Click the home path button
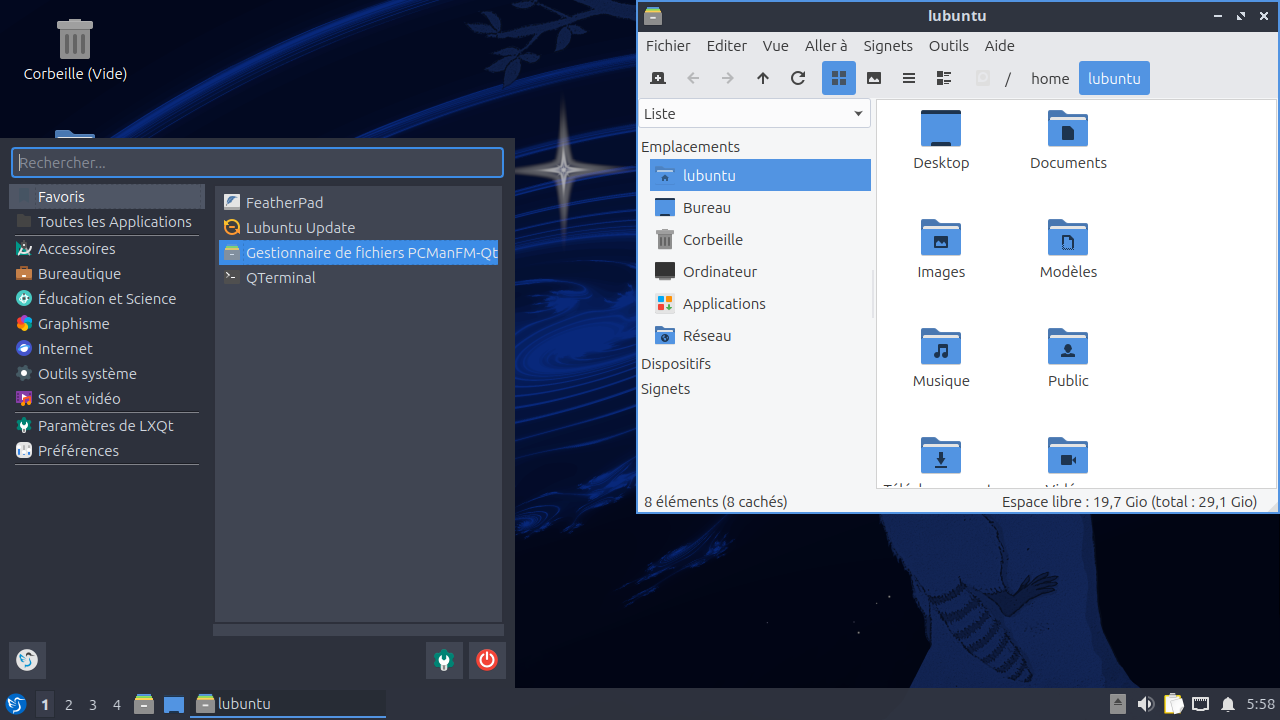Image resolution: width=1280 pixels, height=720 pixels. point(1050,78)
